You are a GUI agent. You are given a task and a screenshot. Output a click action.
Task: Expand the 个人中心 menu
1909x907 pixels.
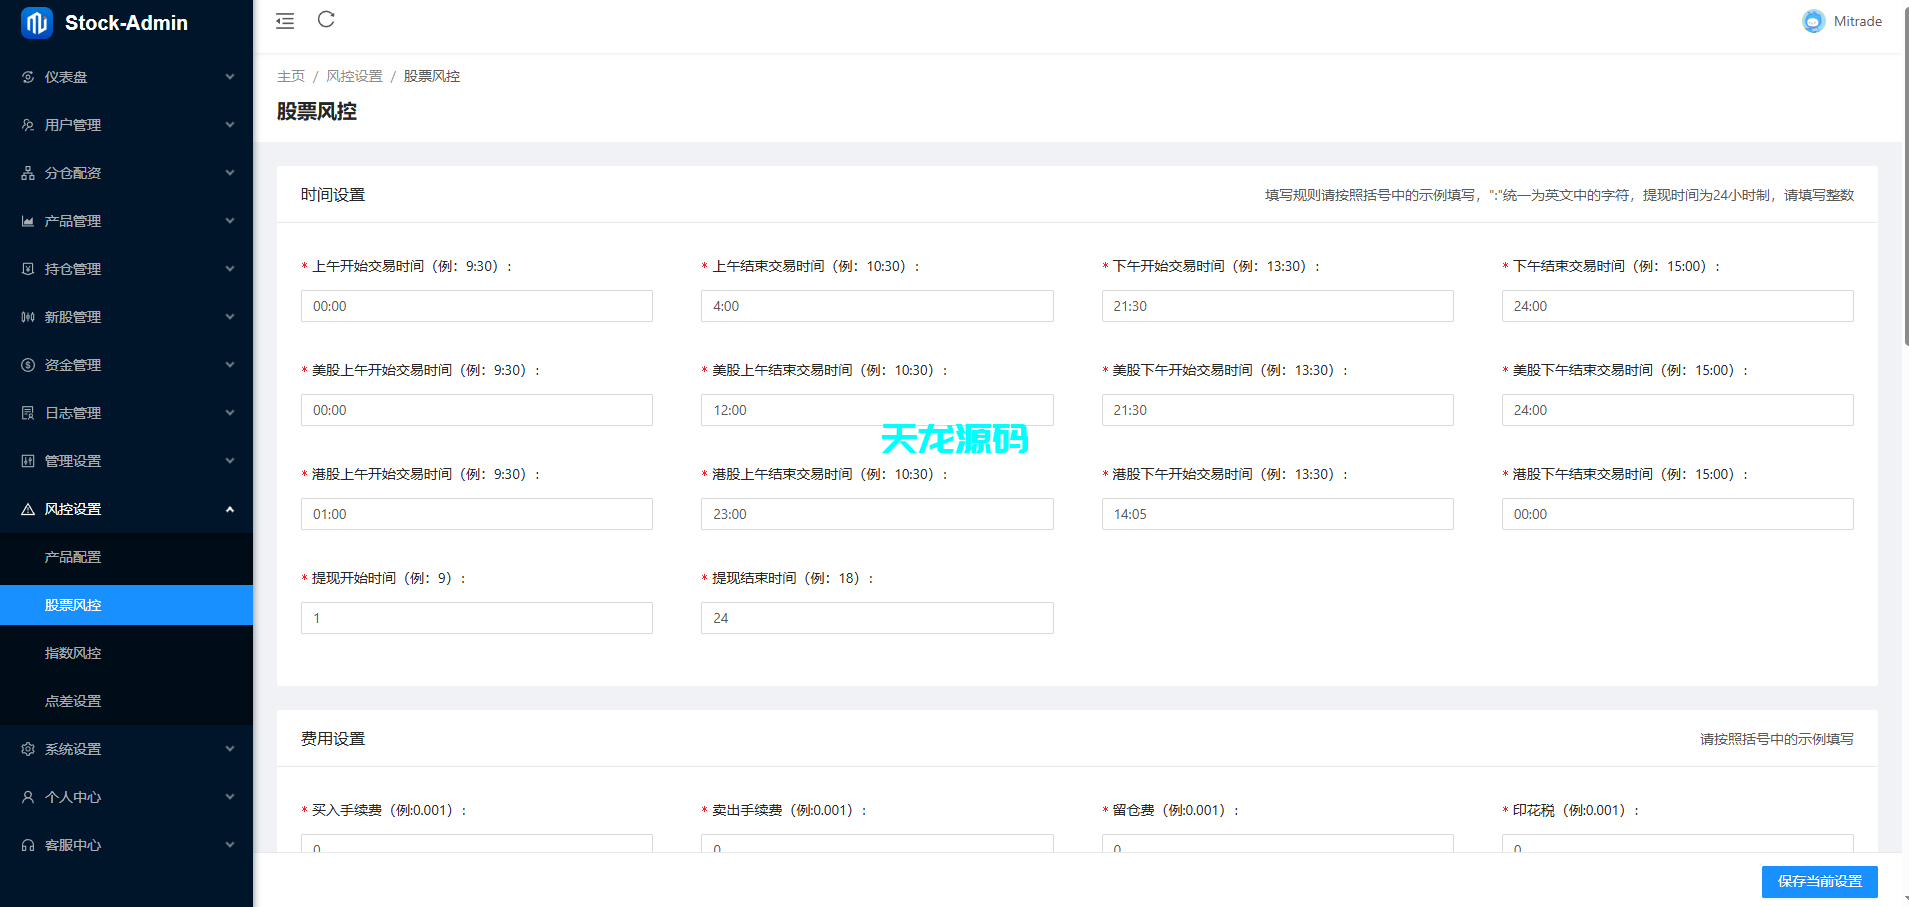[71, 796]
